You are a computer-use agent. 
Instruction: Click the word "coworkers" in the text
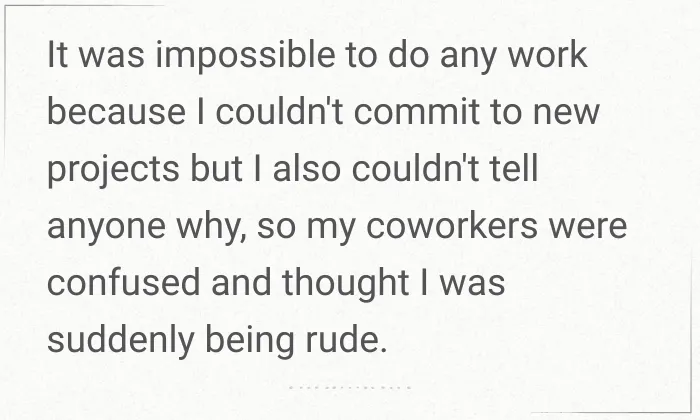[452, 225]
